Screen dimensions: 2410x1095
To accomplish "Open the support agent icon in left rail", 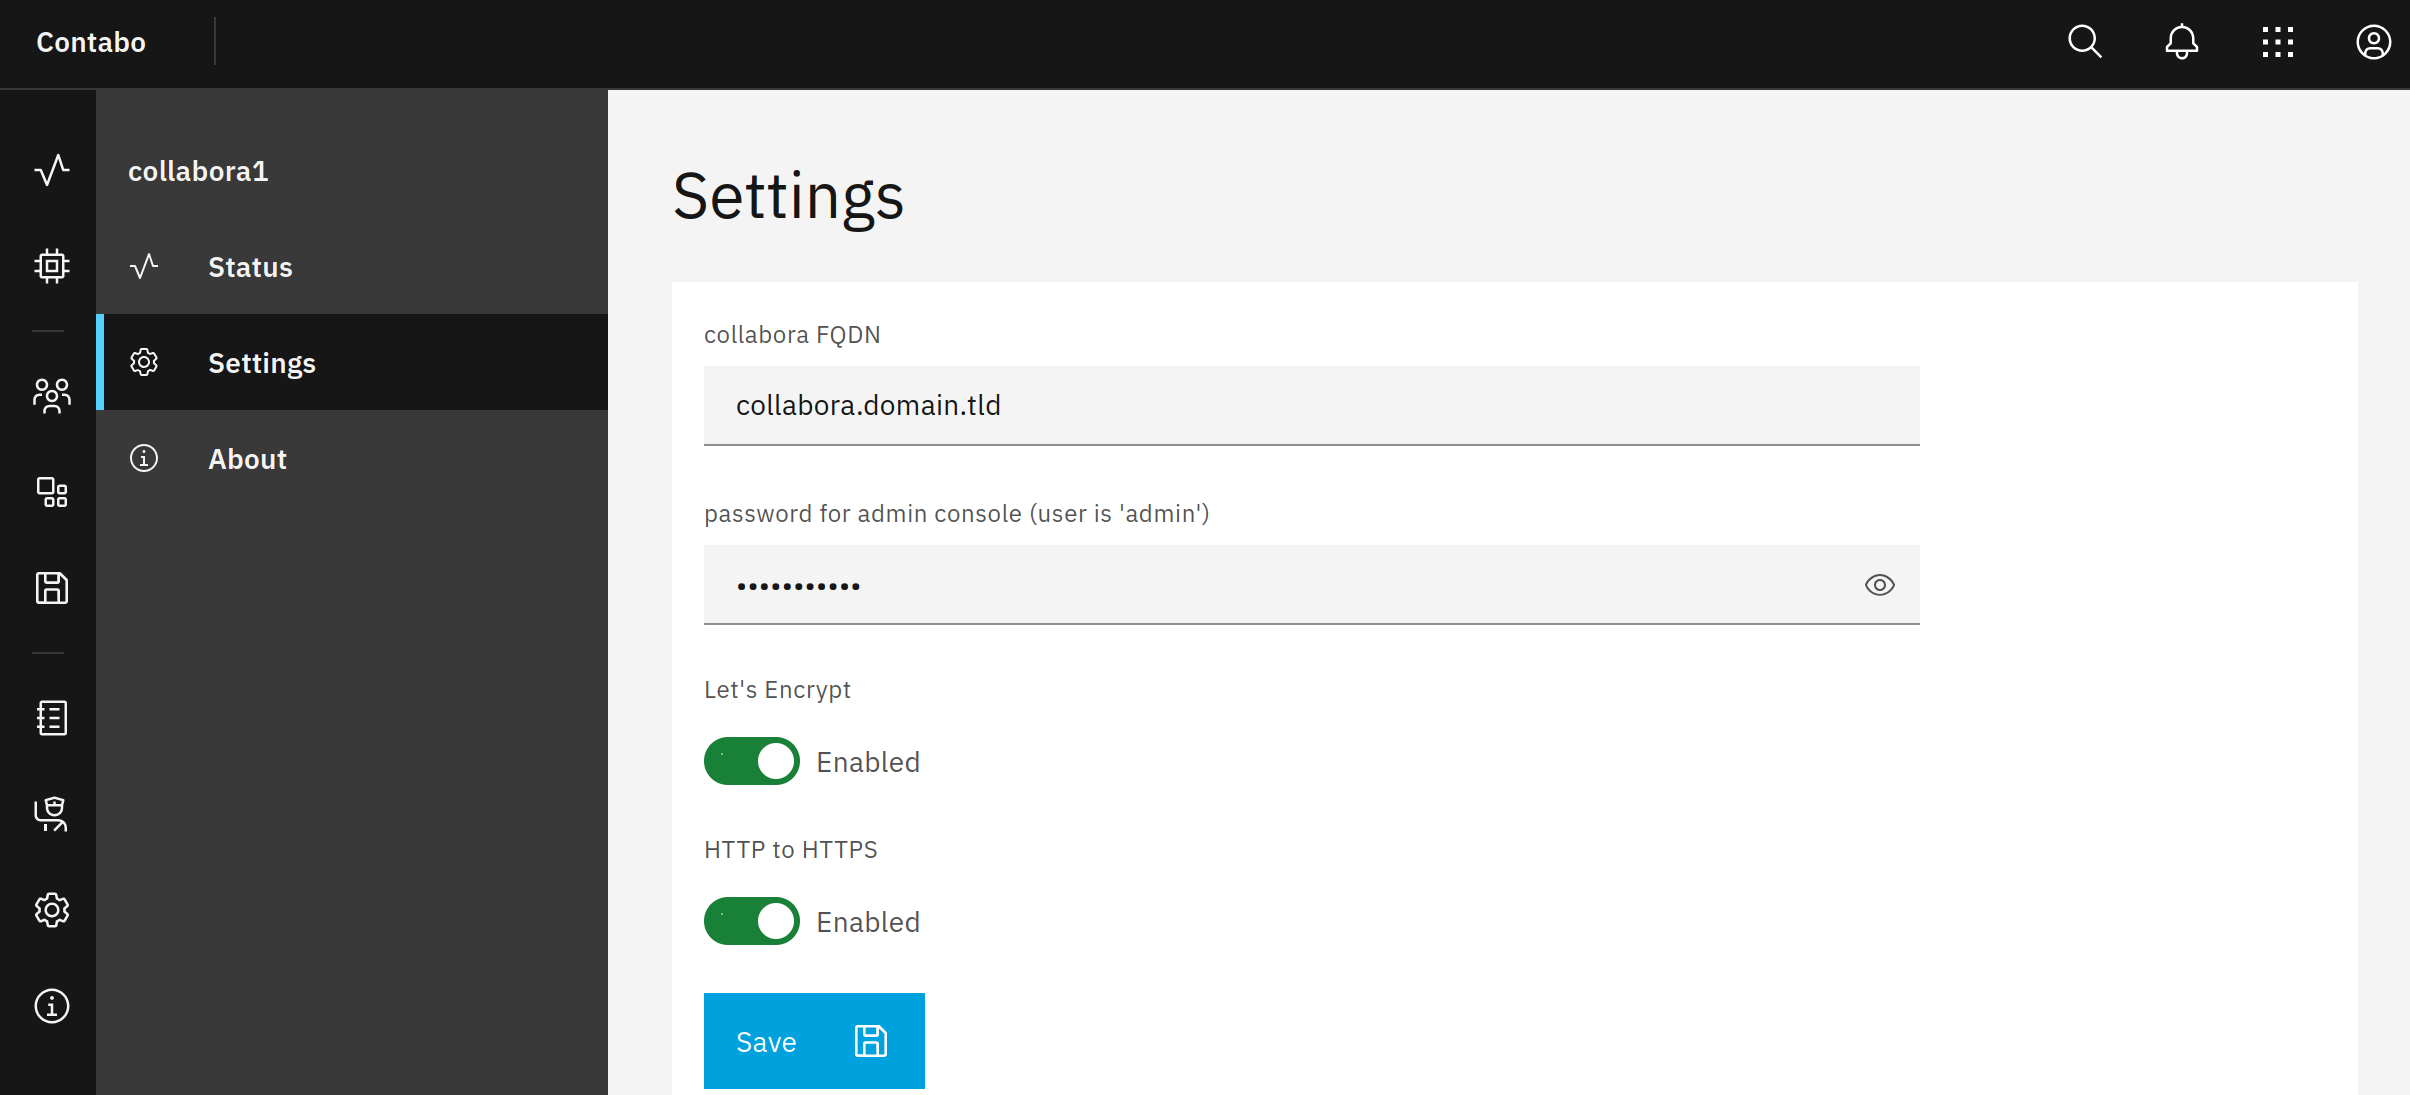I will [x=51, y=814].
